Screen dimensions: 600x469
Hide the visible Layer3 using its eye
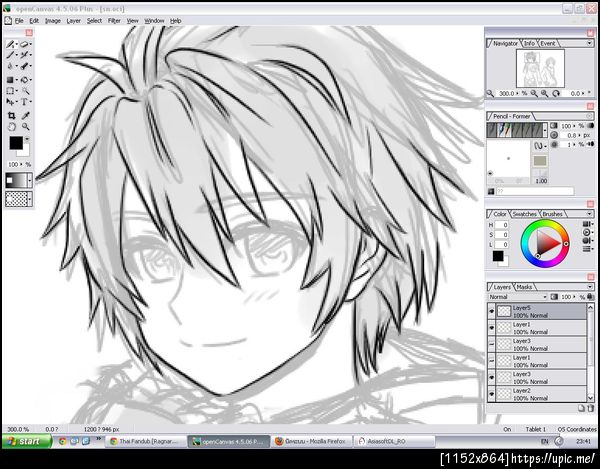(x=492, y=378)
